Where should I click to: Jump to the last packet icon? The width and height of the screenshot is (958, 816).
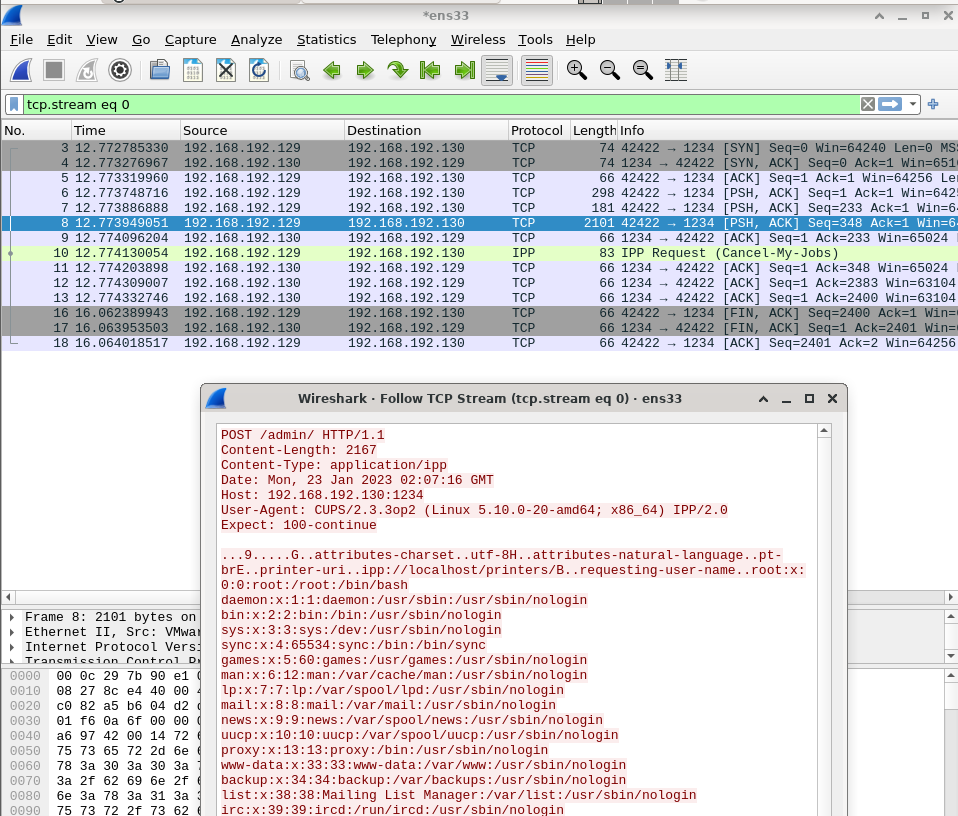pos(464,70)
